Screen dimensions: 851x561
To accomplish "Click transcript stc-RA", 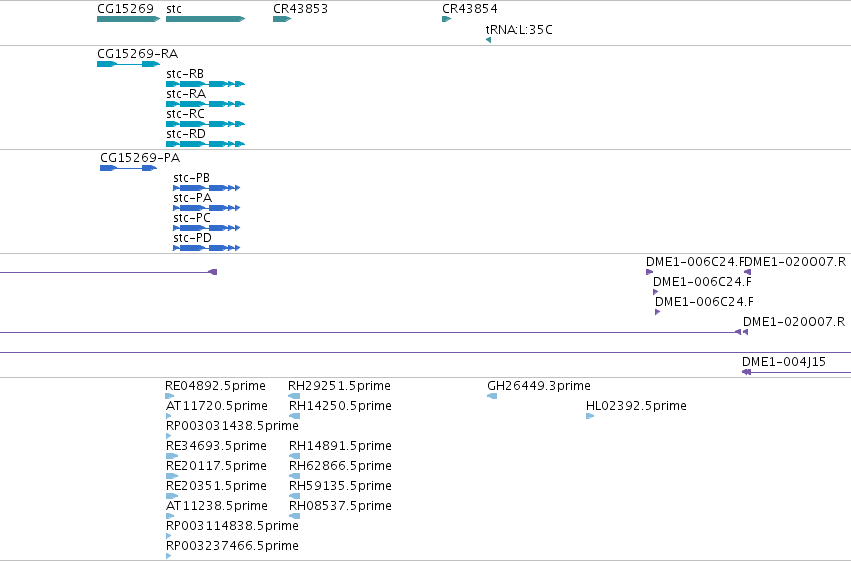I will (x=206, y=104).
